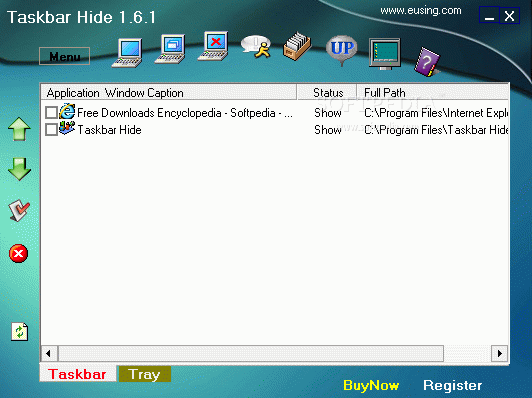The width and height of the screenshot is (532, 398).
Task: Switch to the Tray tab
Action: tap(145, 374)
